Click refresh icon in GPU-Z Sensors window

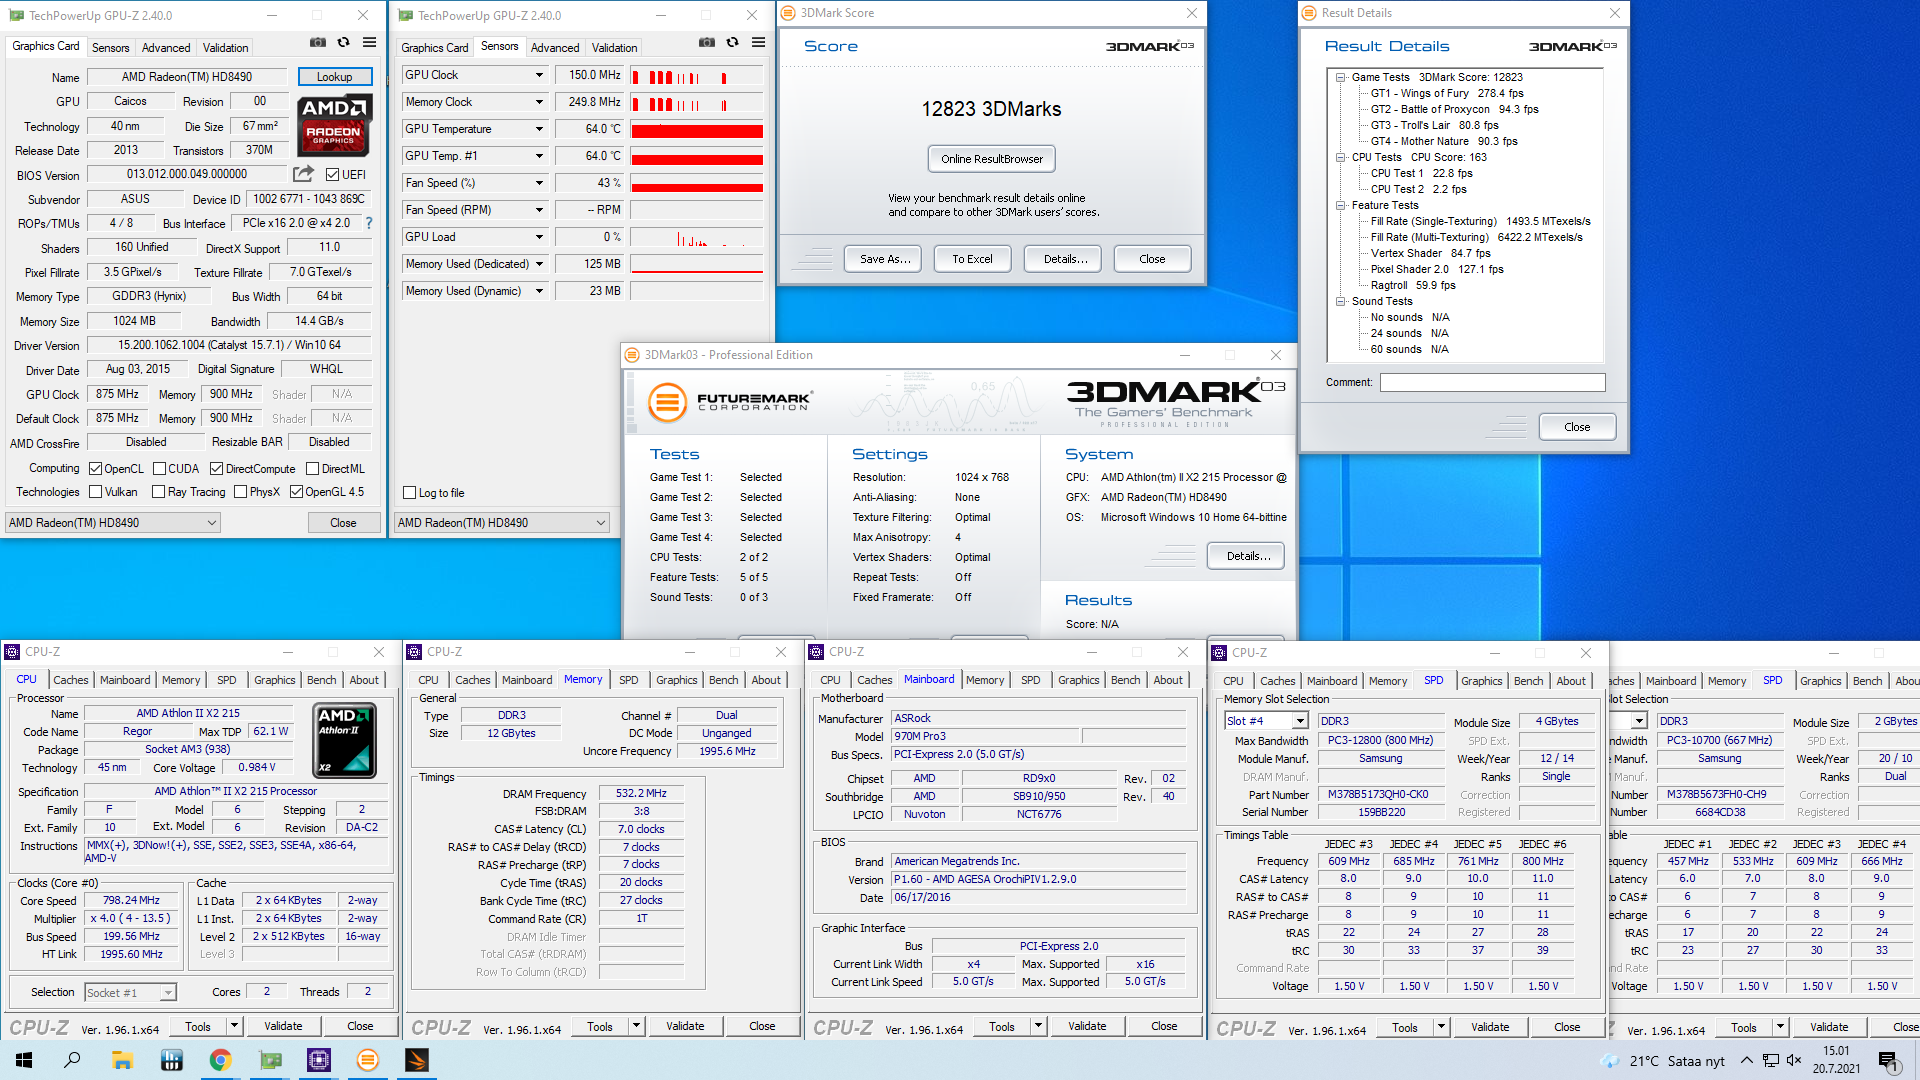pyautogui.click(x=732, y=43)
